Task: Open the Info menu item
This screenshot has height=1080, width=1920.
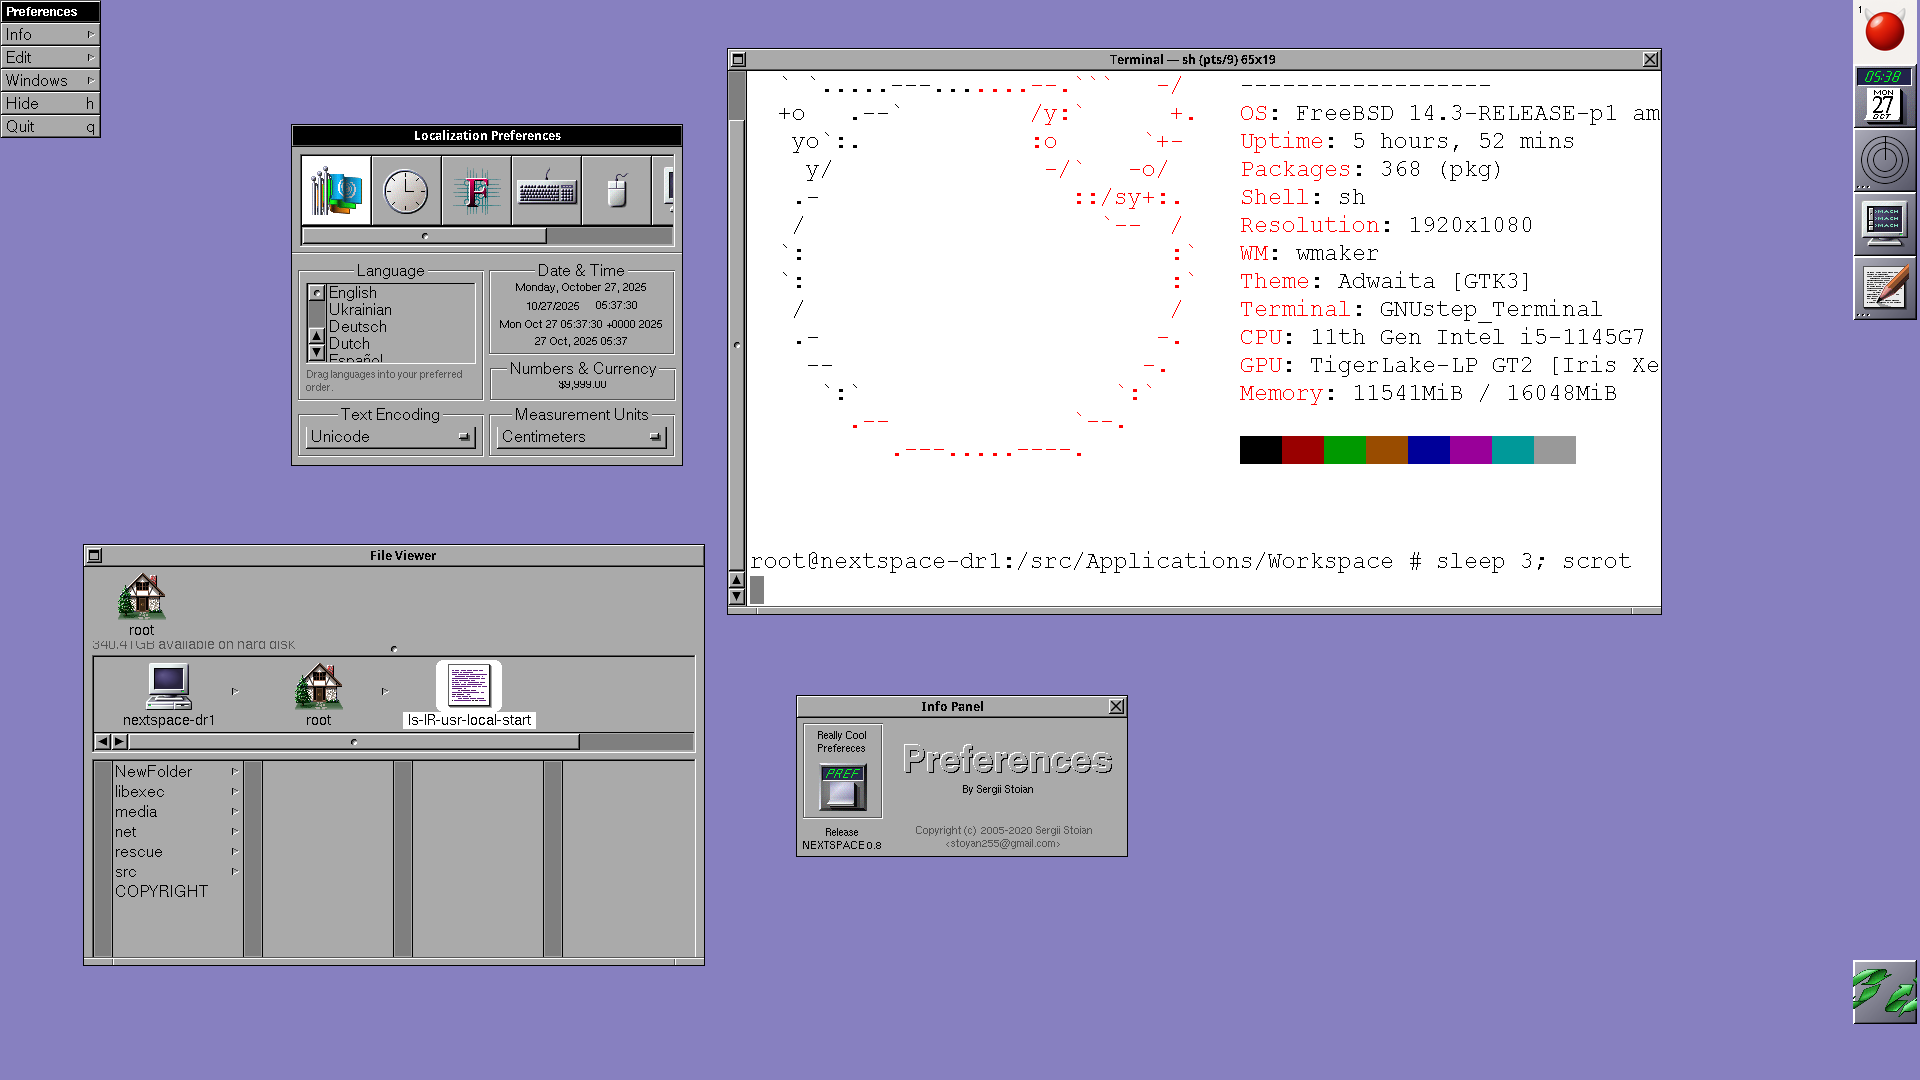Action: 50,34
